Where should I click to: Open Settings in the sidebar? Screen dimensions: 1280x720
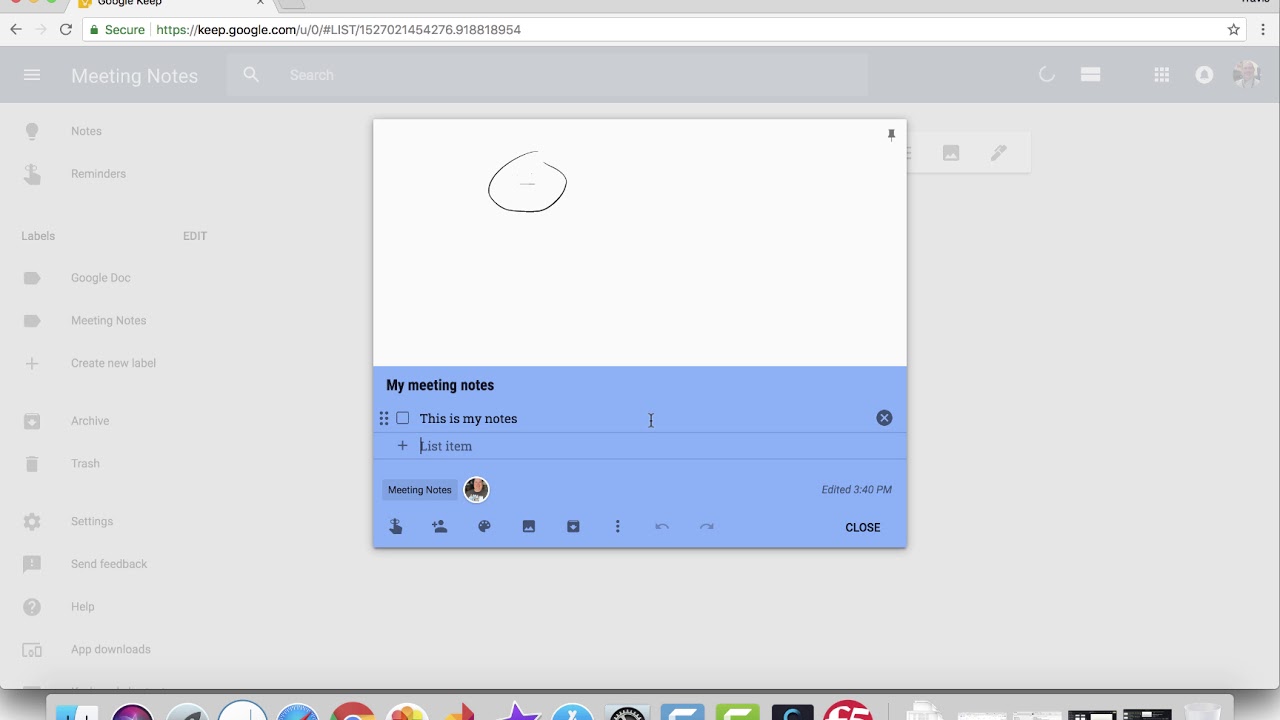pyautogui.click(x=92, y=522)
